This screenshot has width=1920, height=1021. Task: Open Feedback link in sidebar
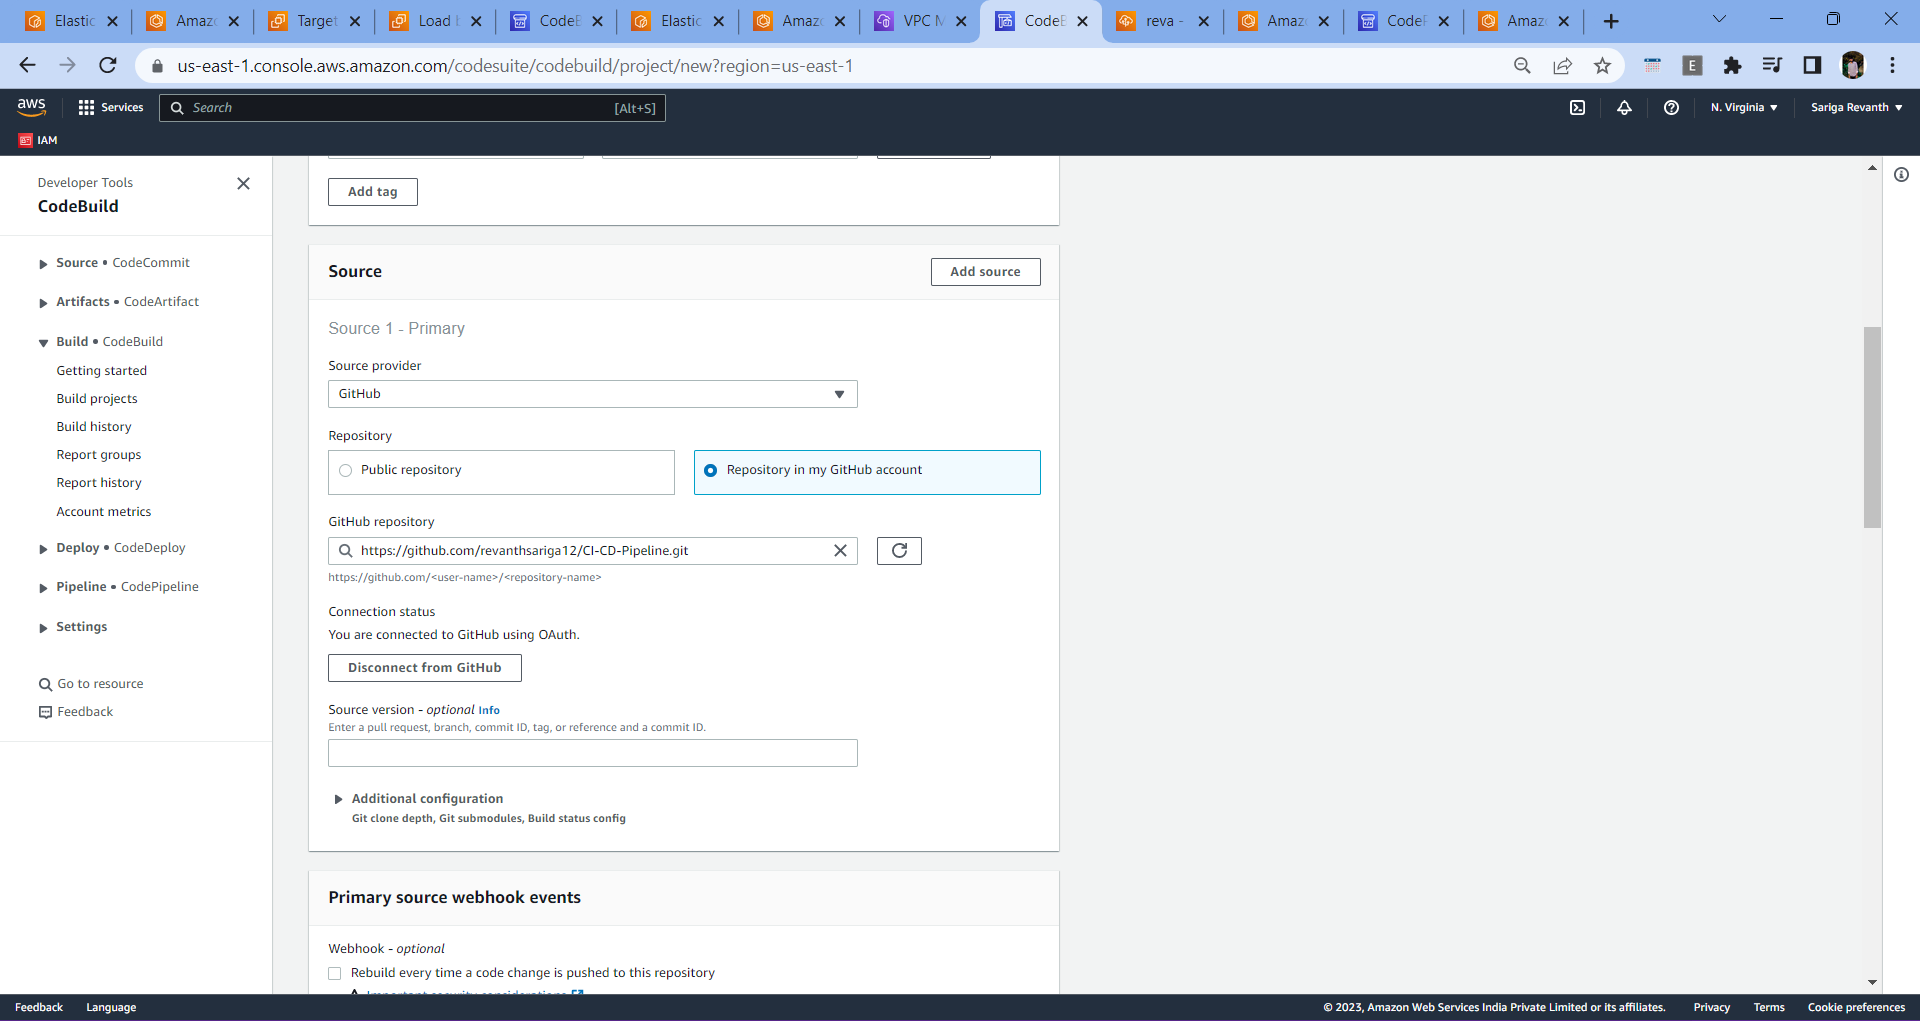(x=76, y=712)
